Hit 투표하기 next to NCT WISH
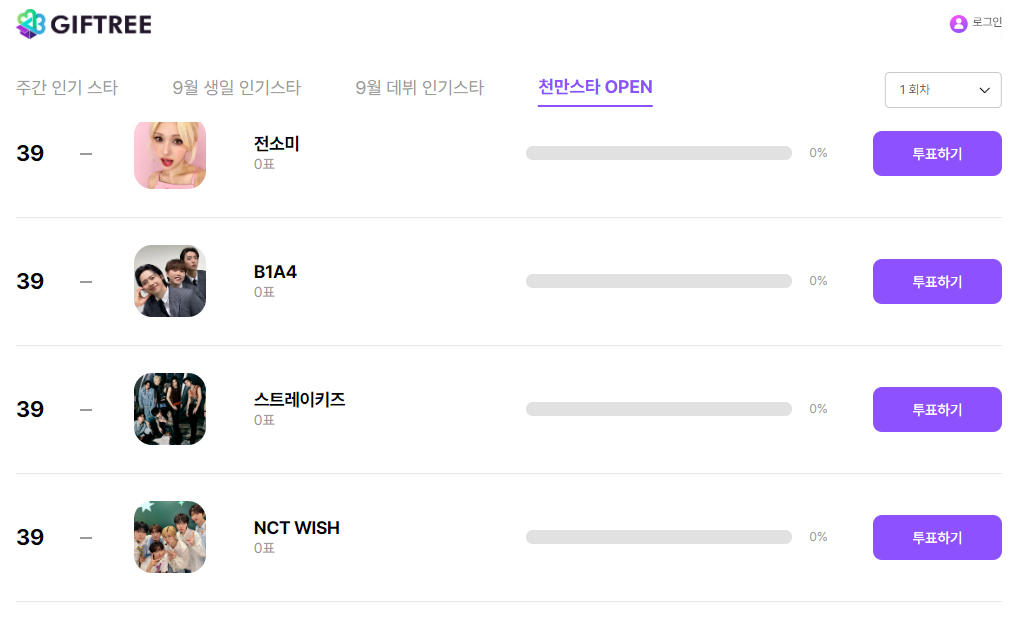The width and height of the screenshot is (1029, 620). tap(937, 537)
